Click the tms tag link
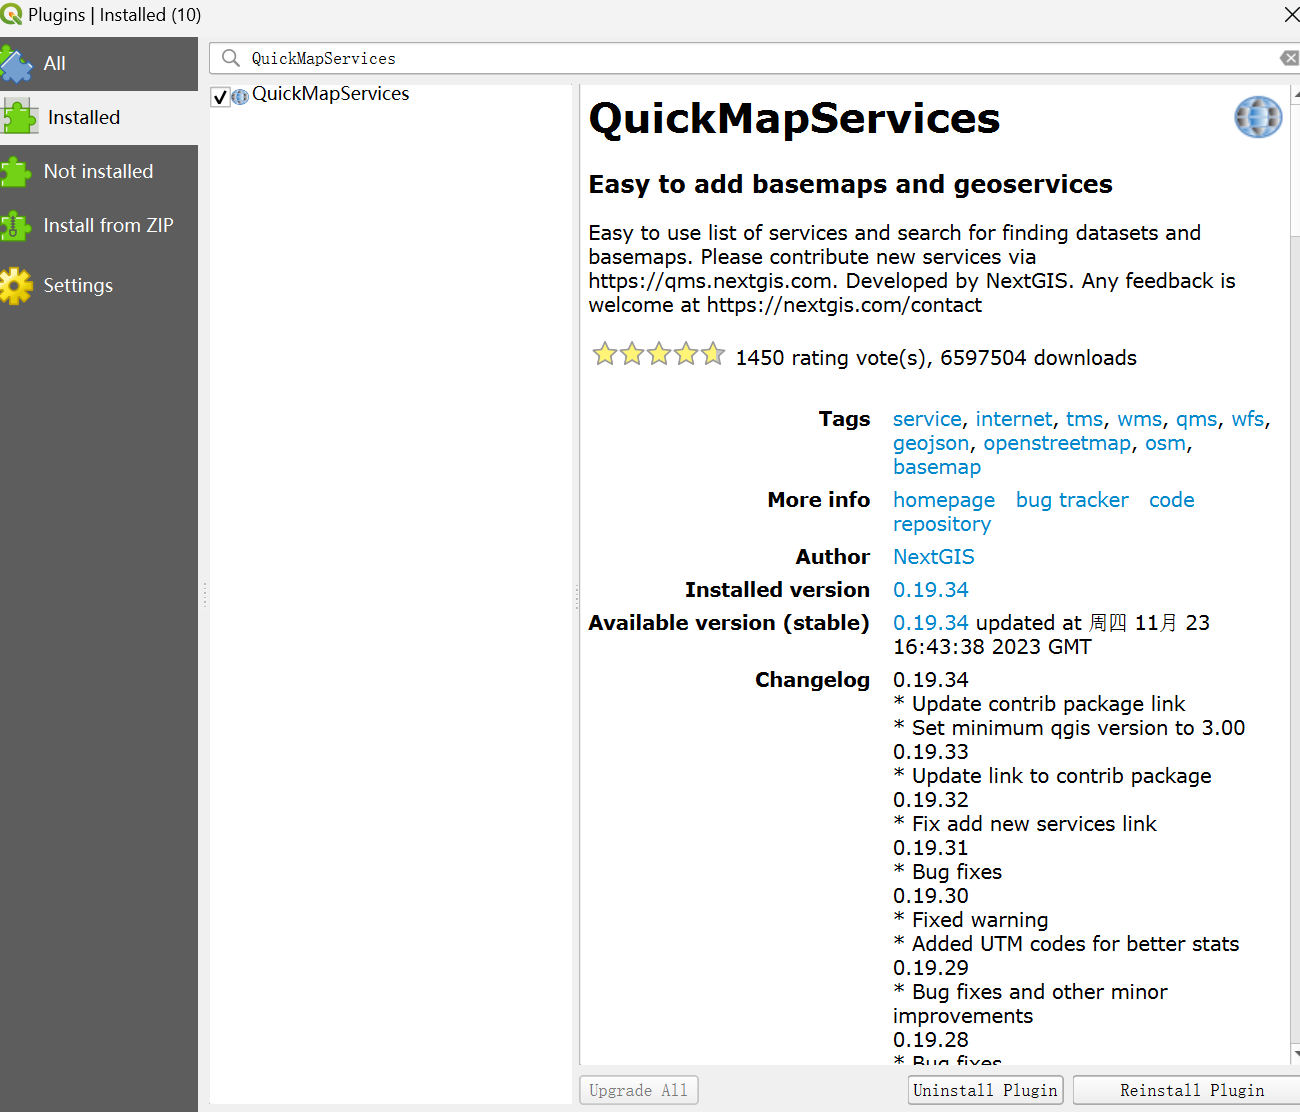Image resolution: width=1300 pixels, height=1112 pixels. tap(1085, 419)
